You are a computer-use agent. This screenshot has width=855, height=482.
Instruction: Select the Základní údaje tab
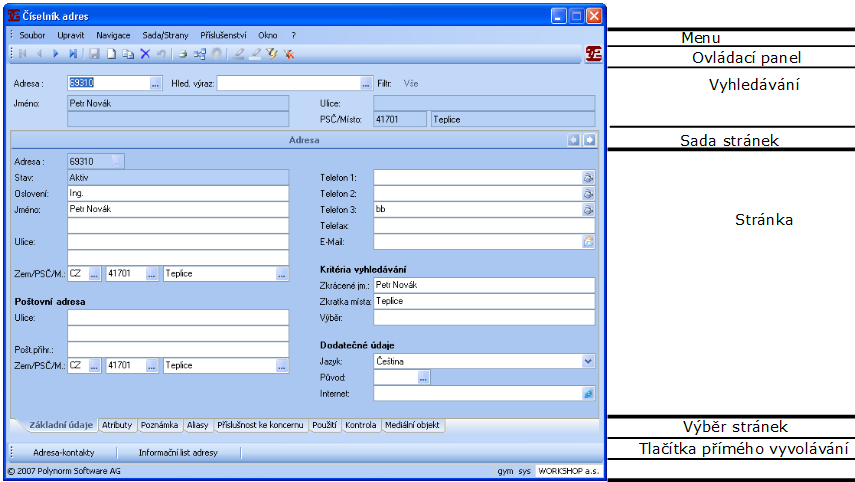tap(61, 425)
